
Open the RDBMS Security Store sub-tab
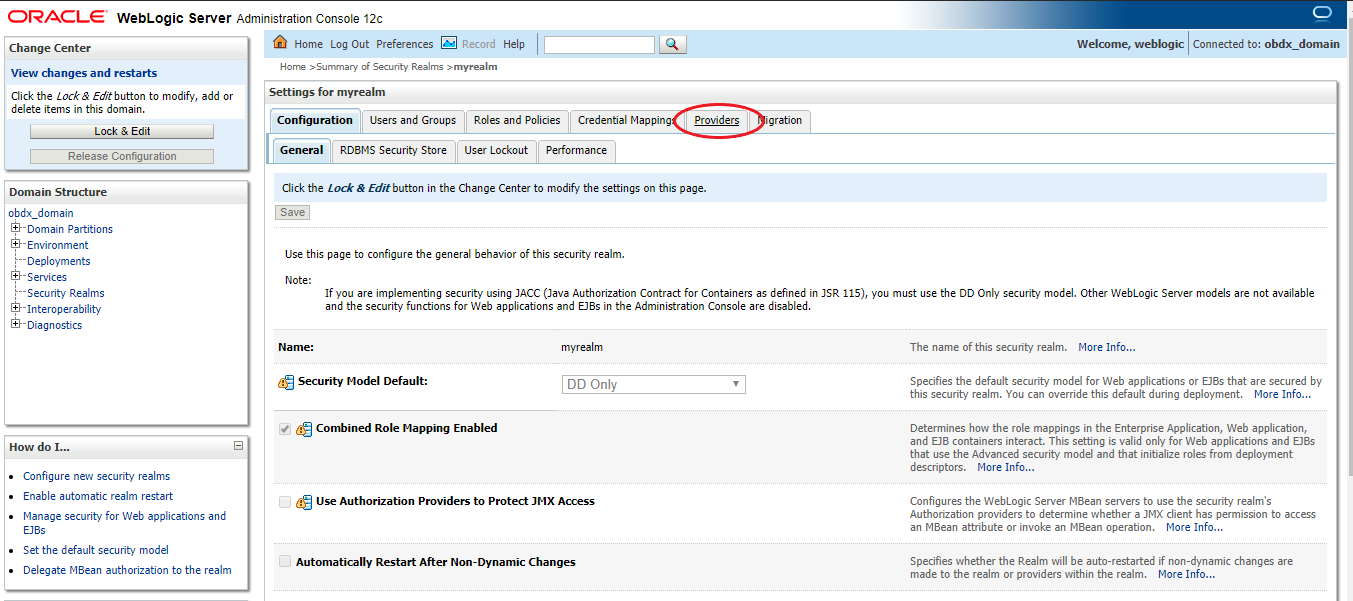coord(393,150)
